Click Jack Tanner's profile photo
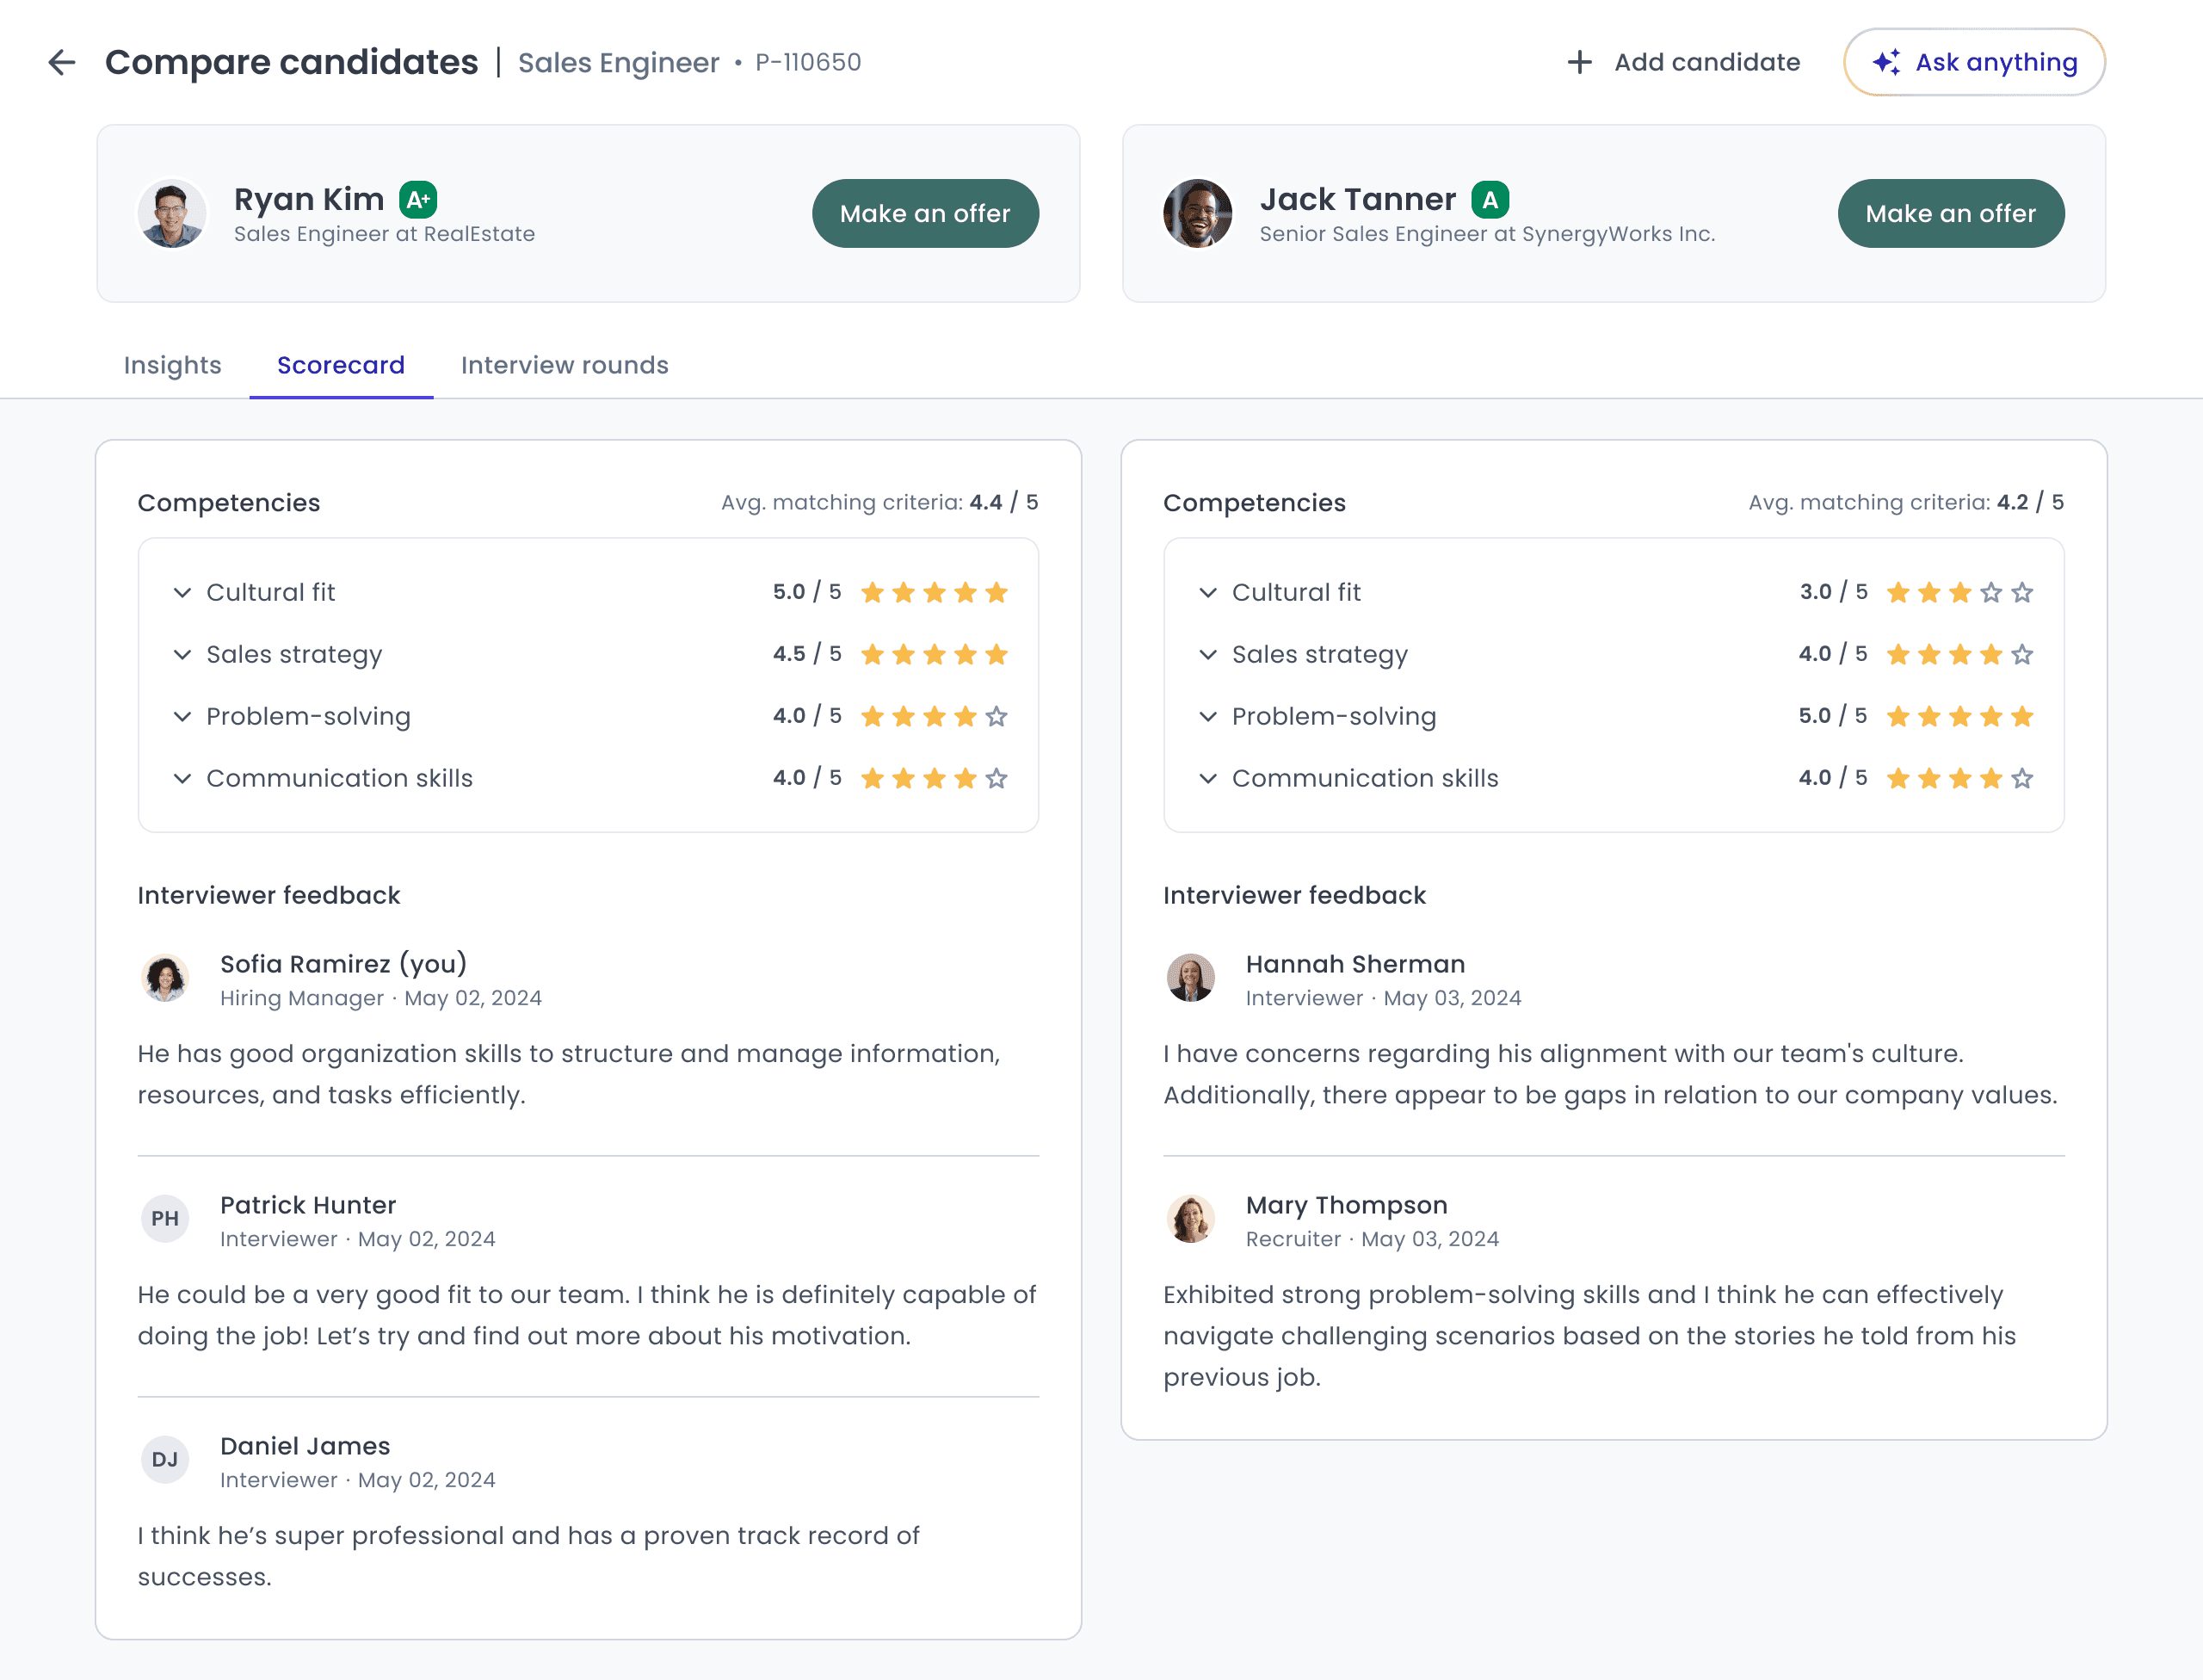2203x1680 pixels. (1197, 213)
